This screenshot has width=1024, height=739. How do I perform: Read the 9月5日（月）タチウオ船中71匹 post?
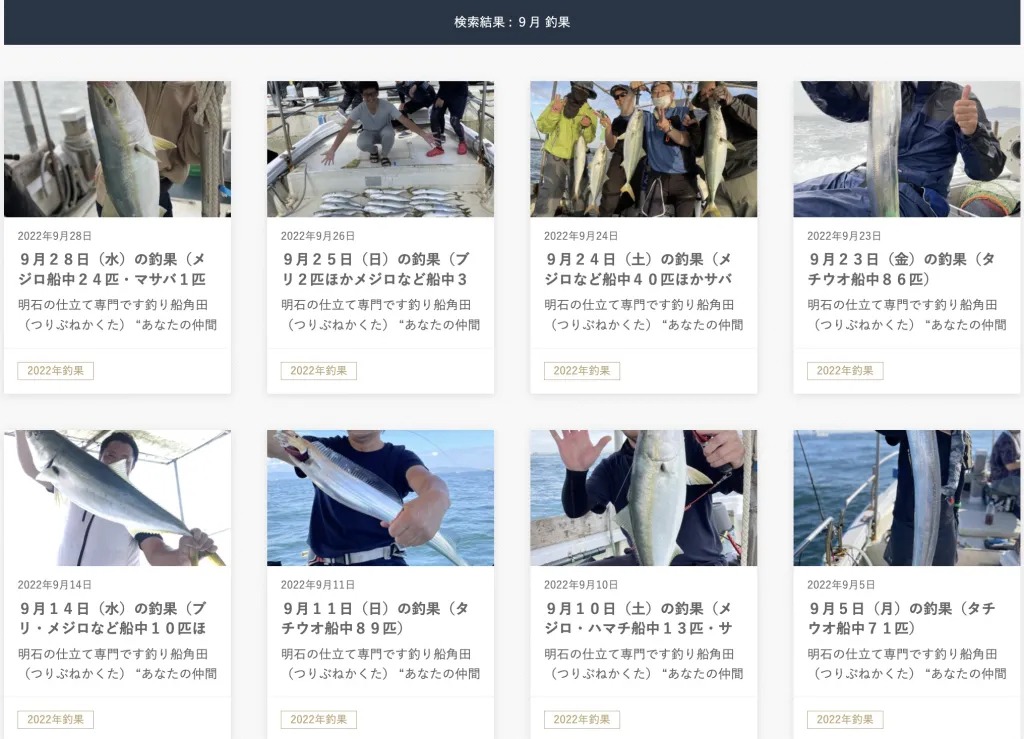point(902,618)
